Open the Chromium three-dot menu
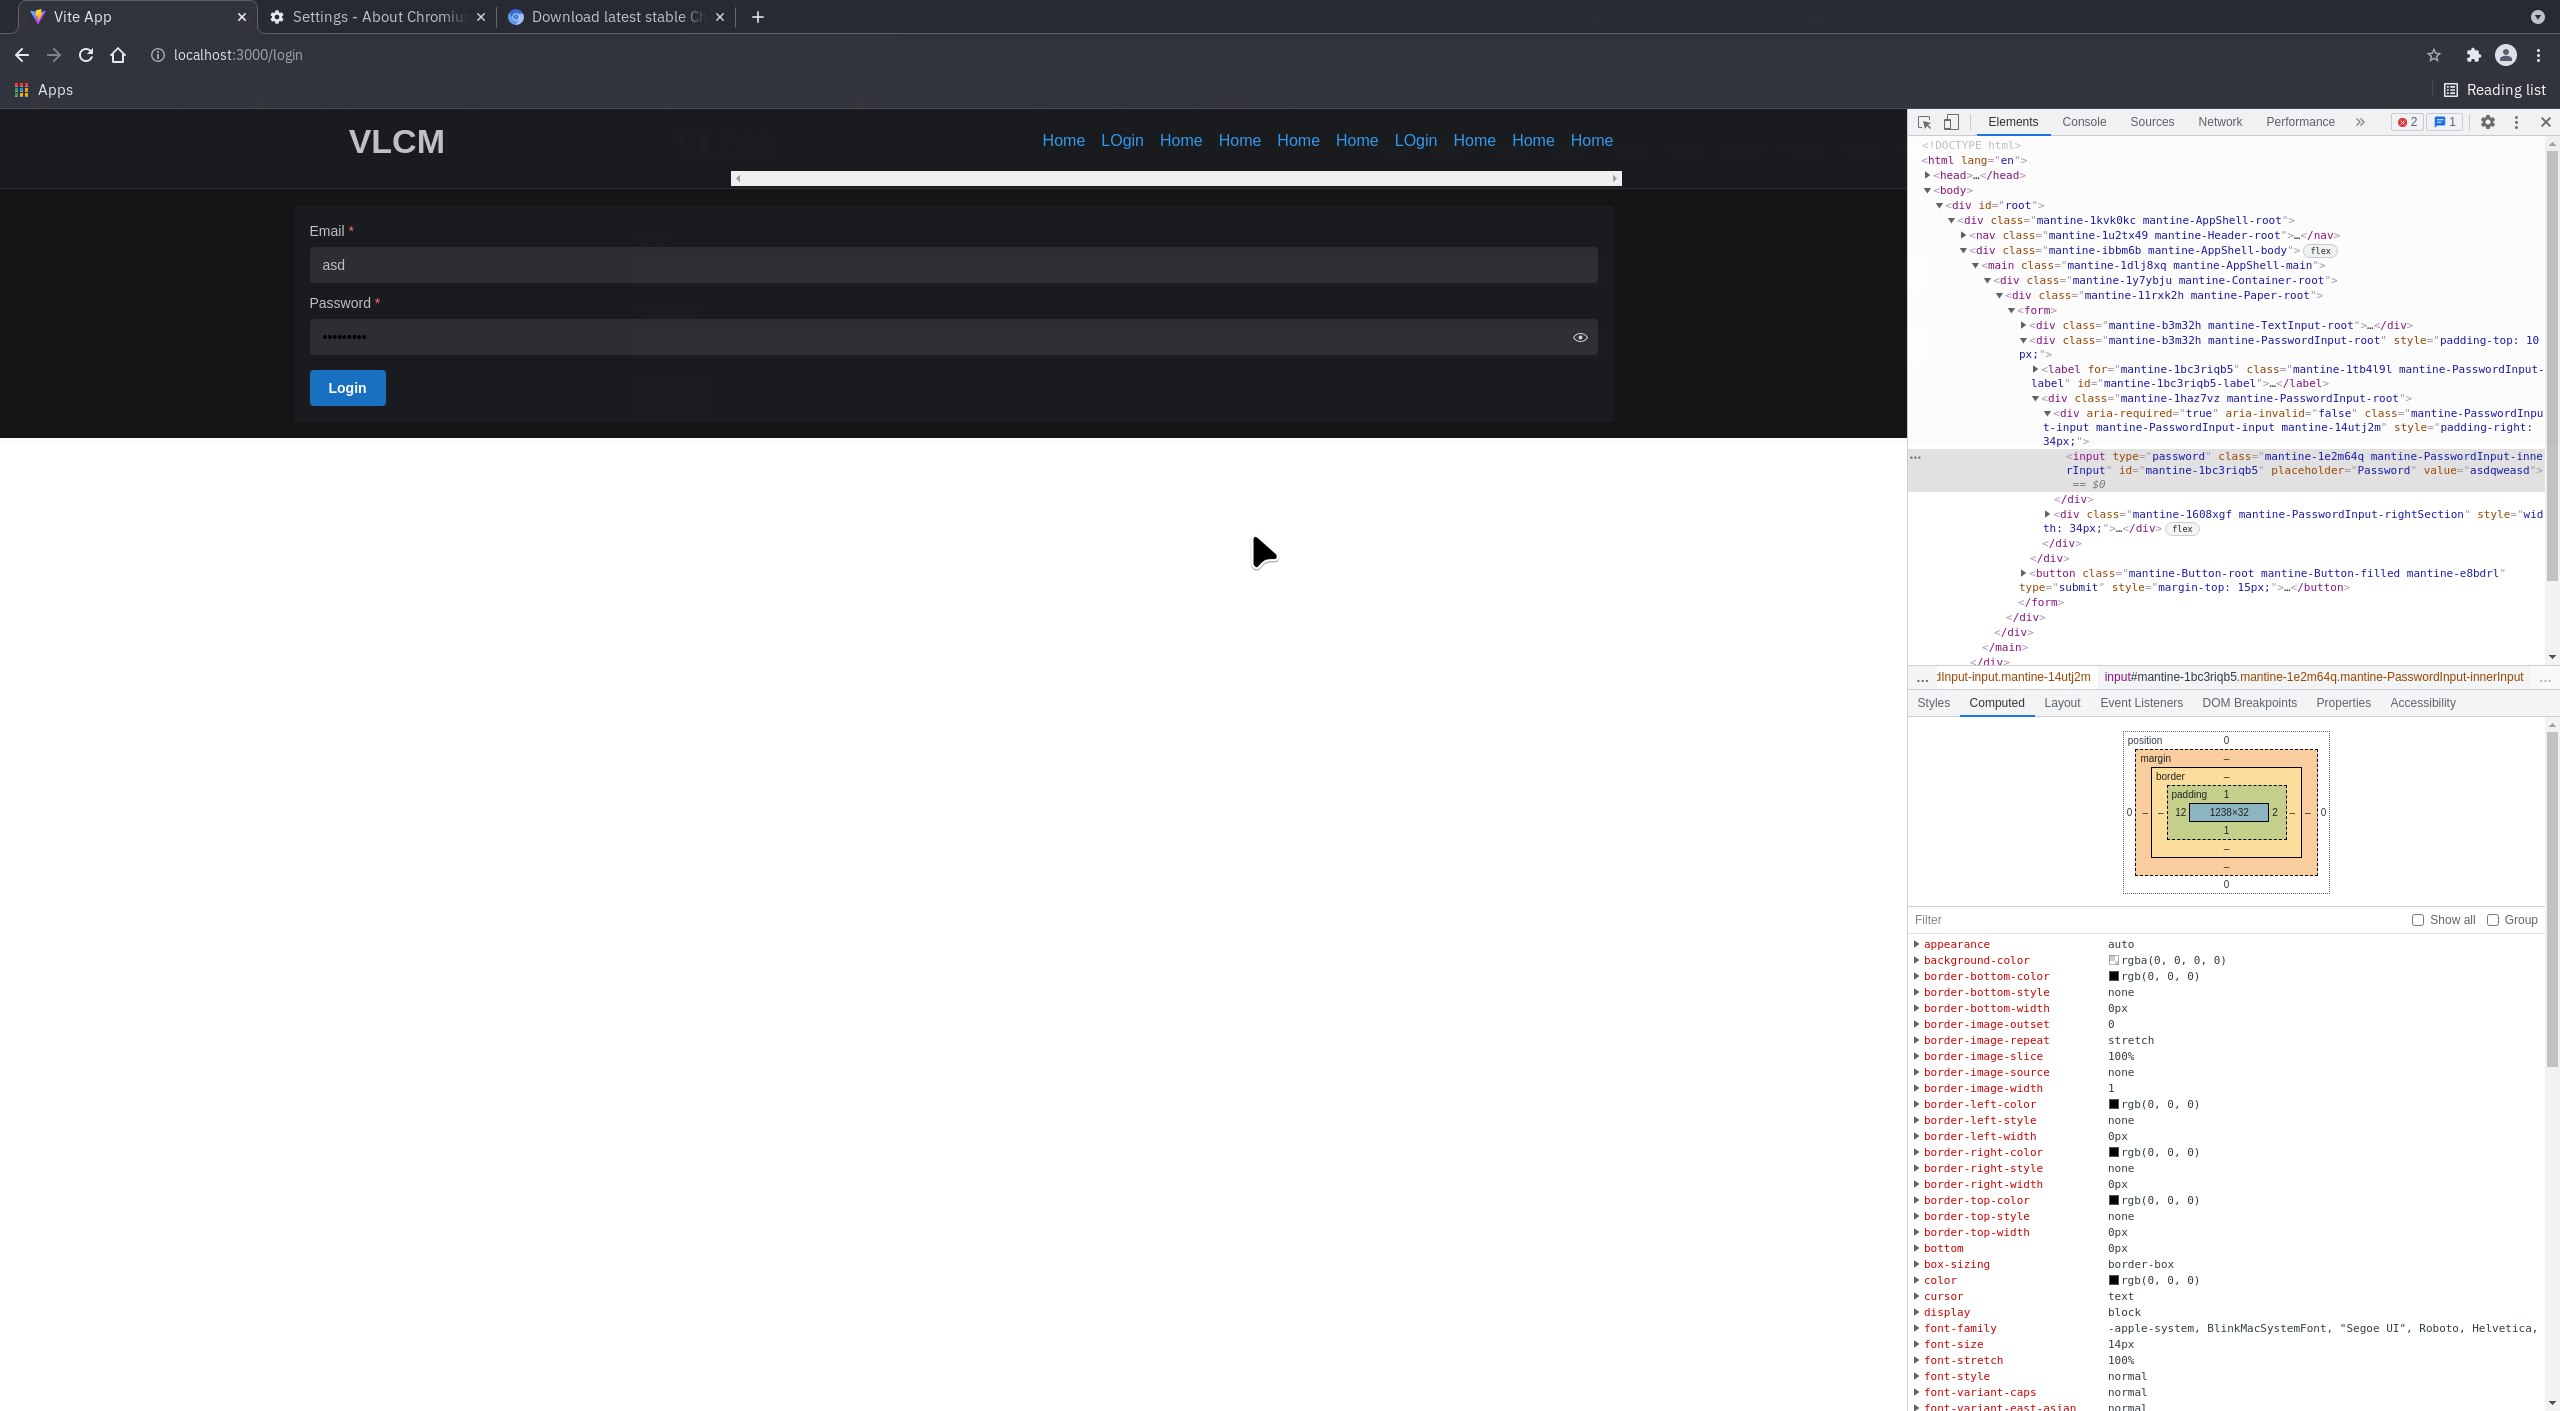2560x1411 pixels. [2538, 55]
